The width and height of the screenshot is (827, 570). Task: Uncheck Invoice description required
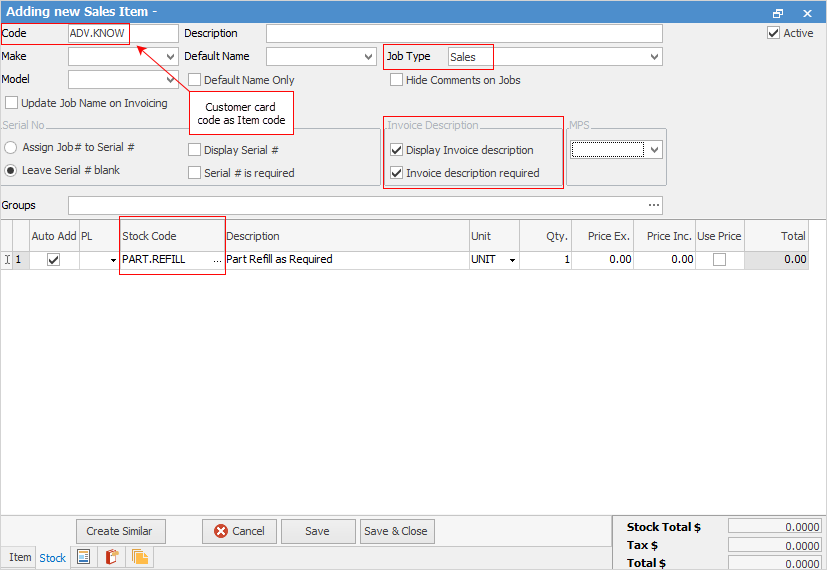(396, 172)
